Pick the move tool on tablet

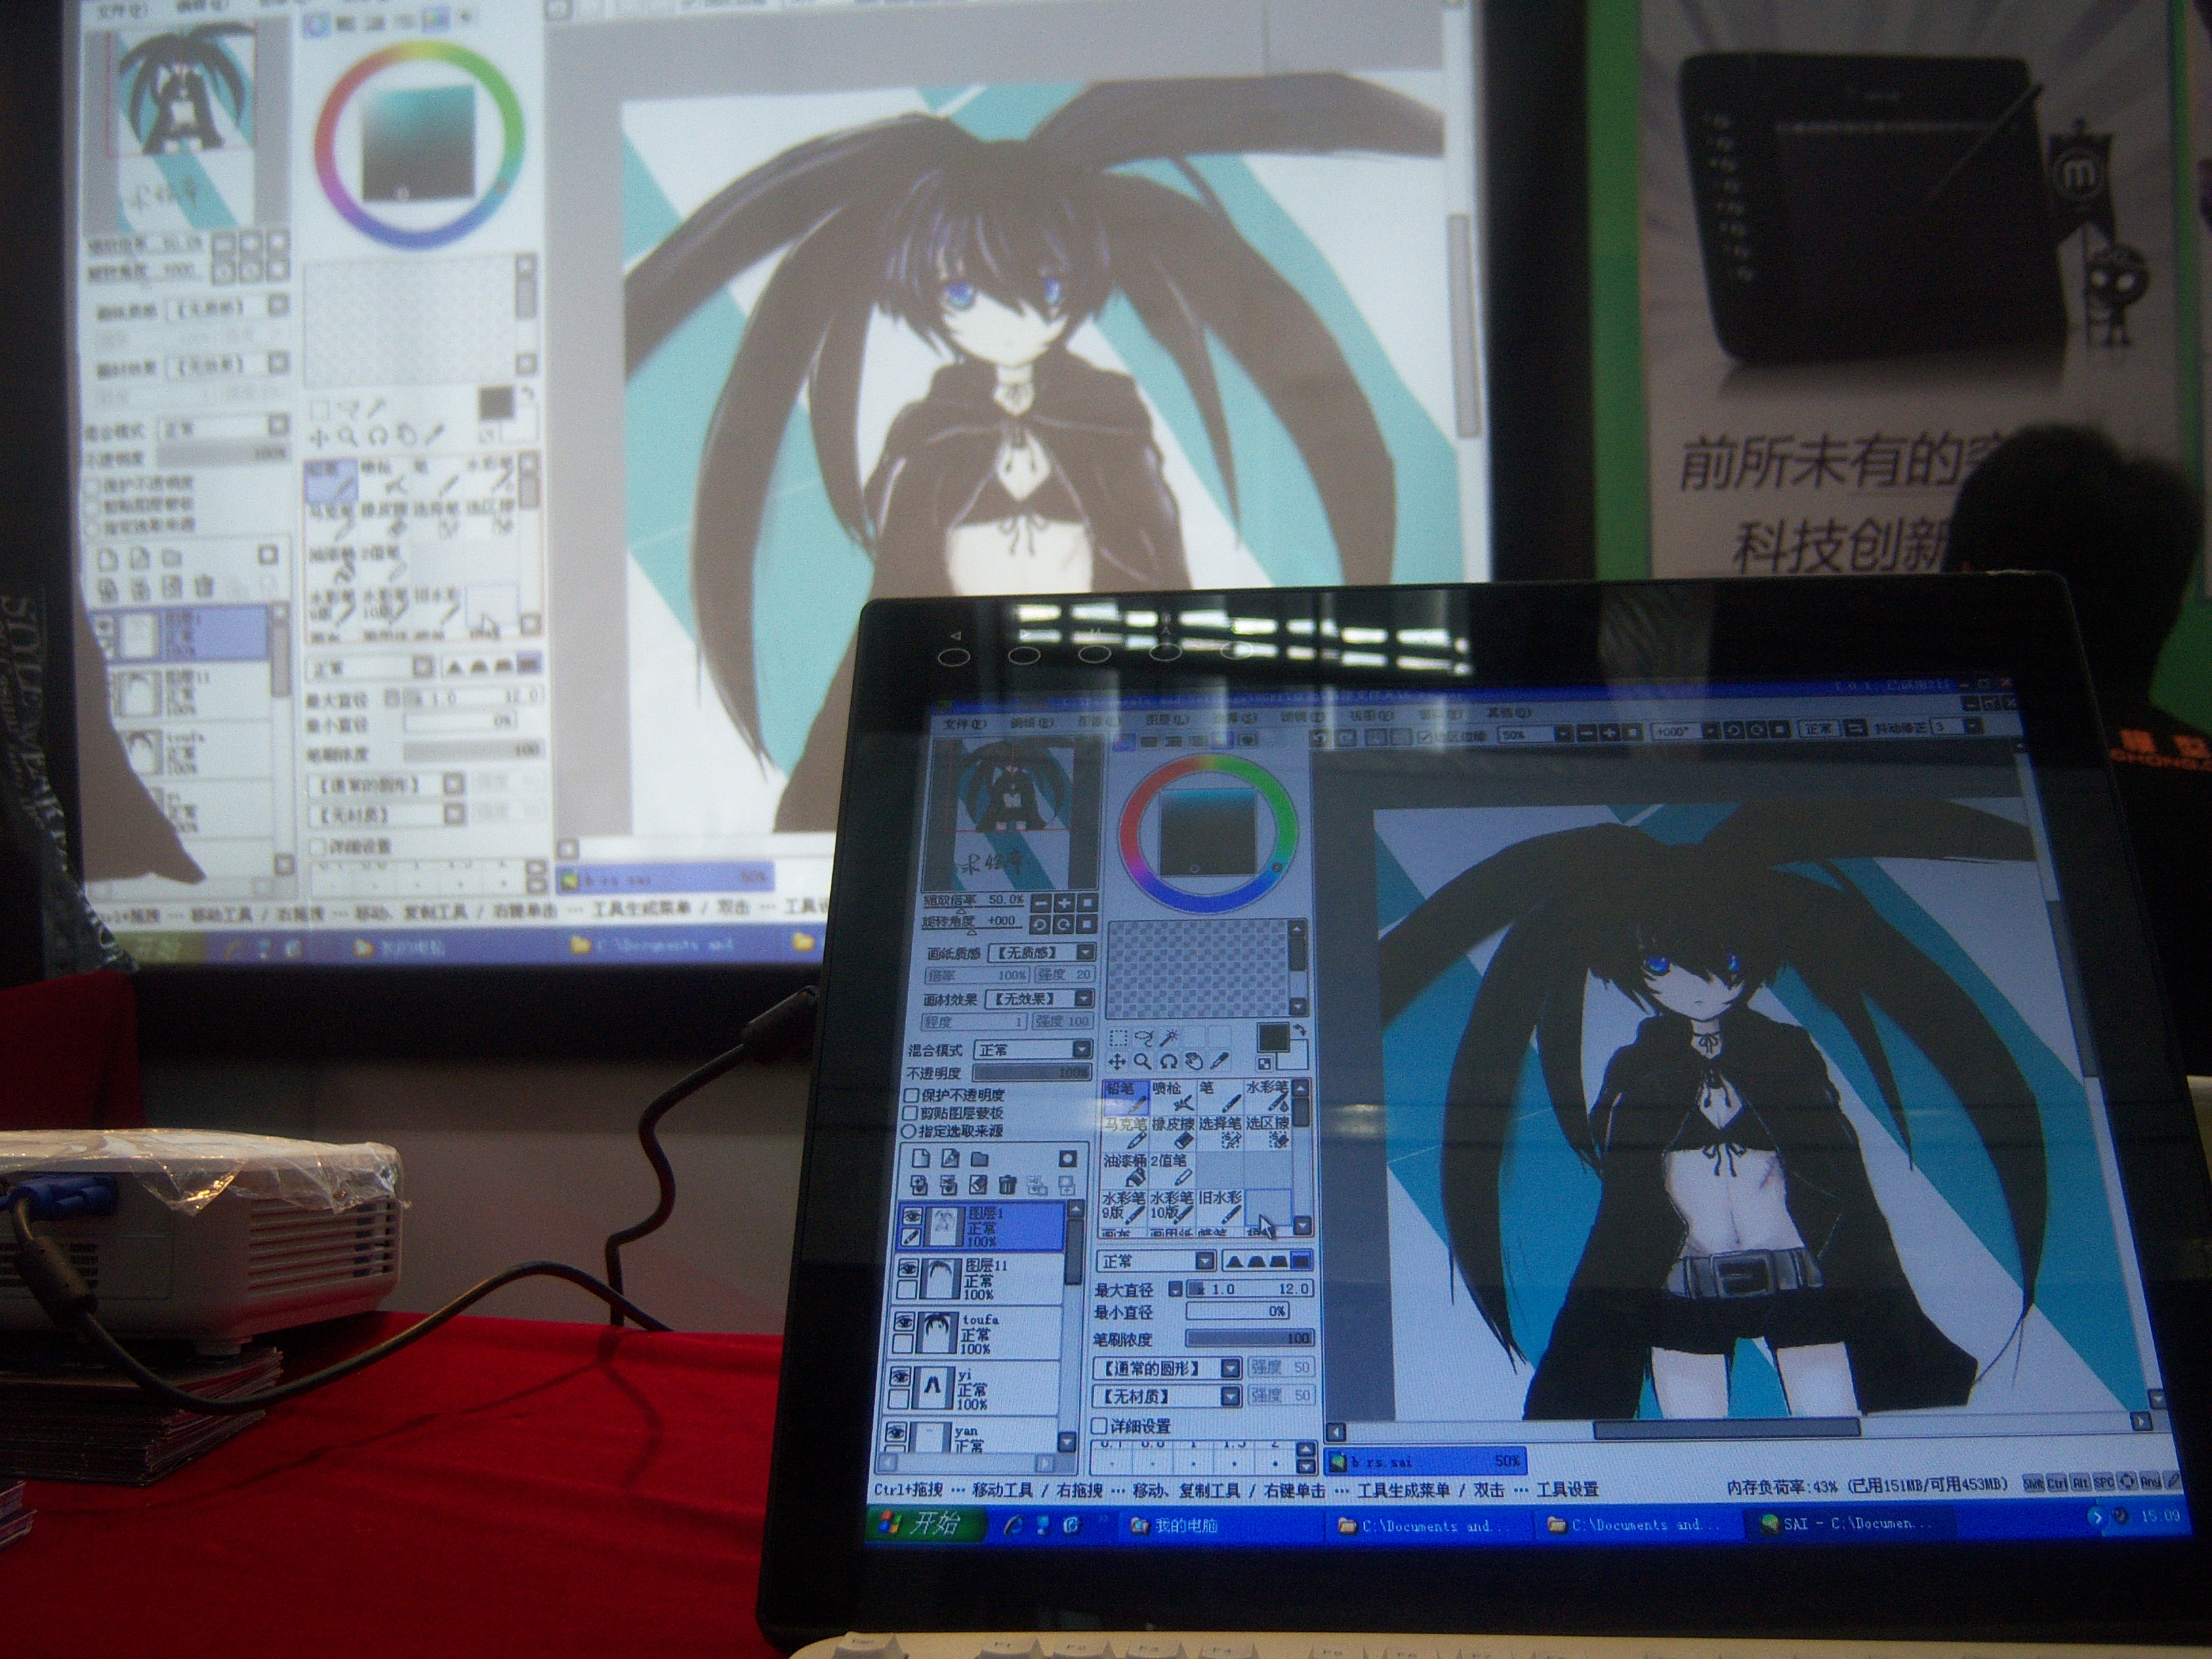(x=1117, y=1062)
